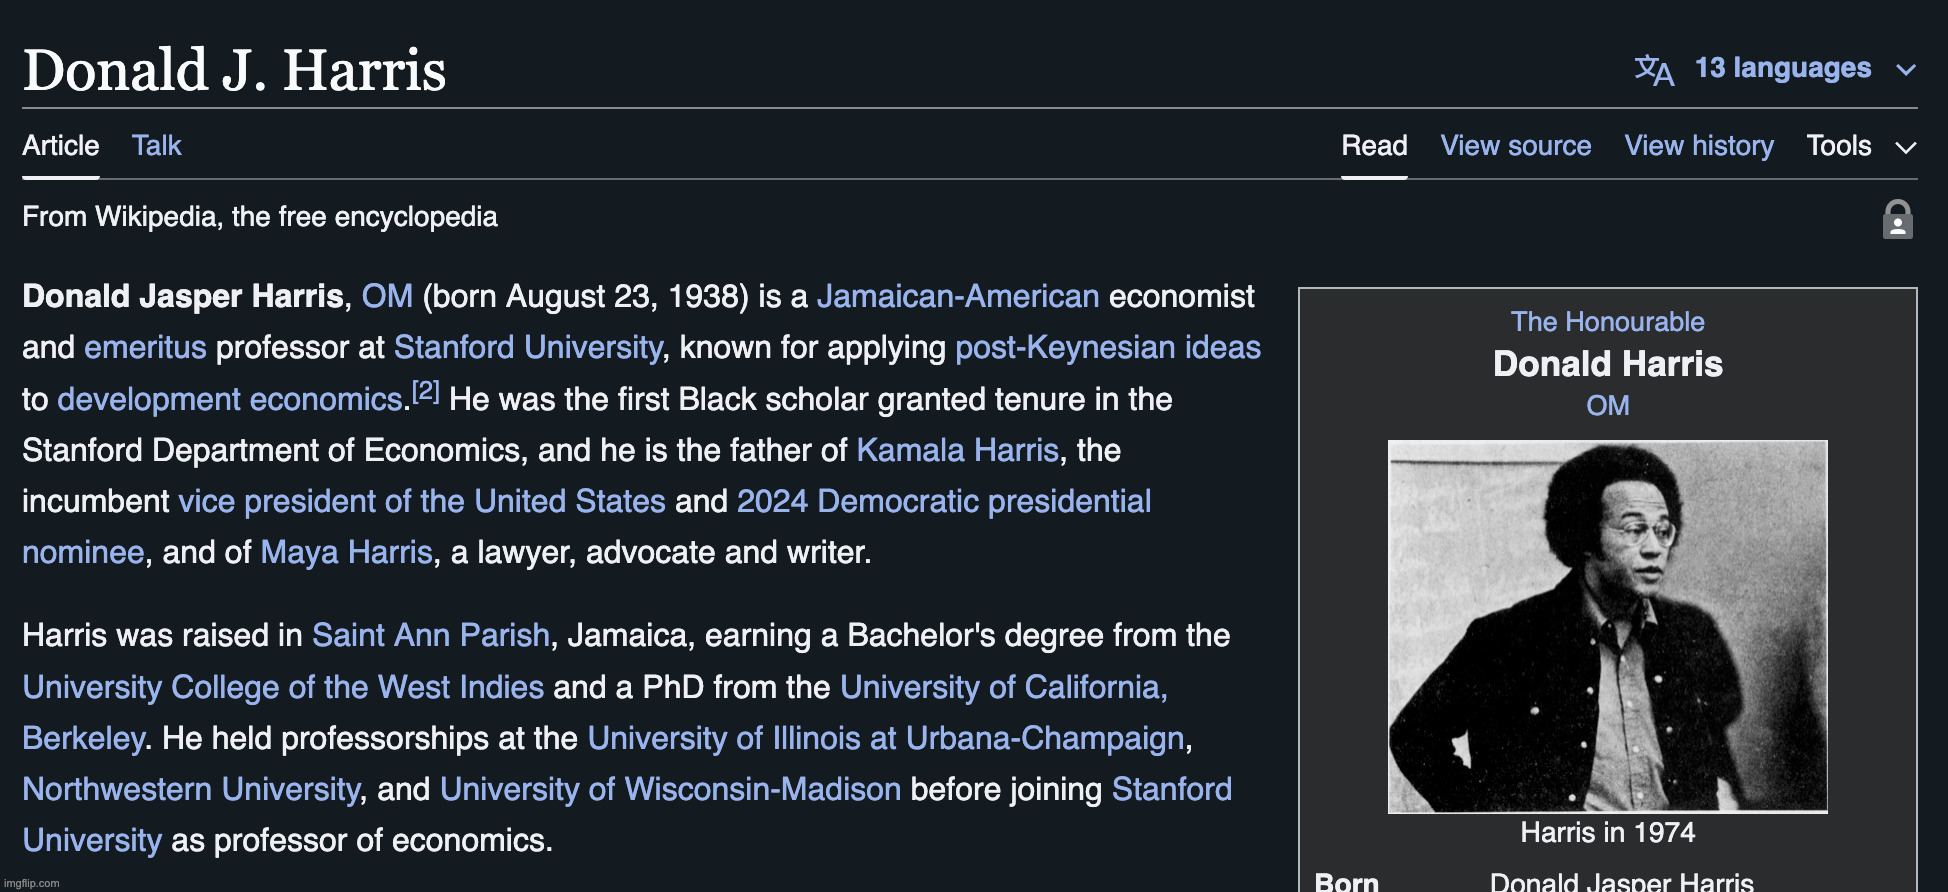This screenshot has height=892, width=1948.
Task: Open the Stanford University link in intro
Action: point(528,347)
